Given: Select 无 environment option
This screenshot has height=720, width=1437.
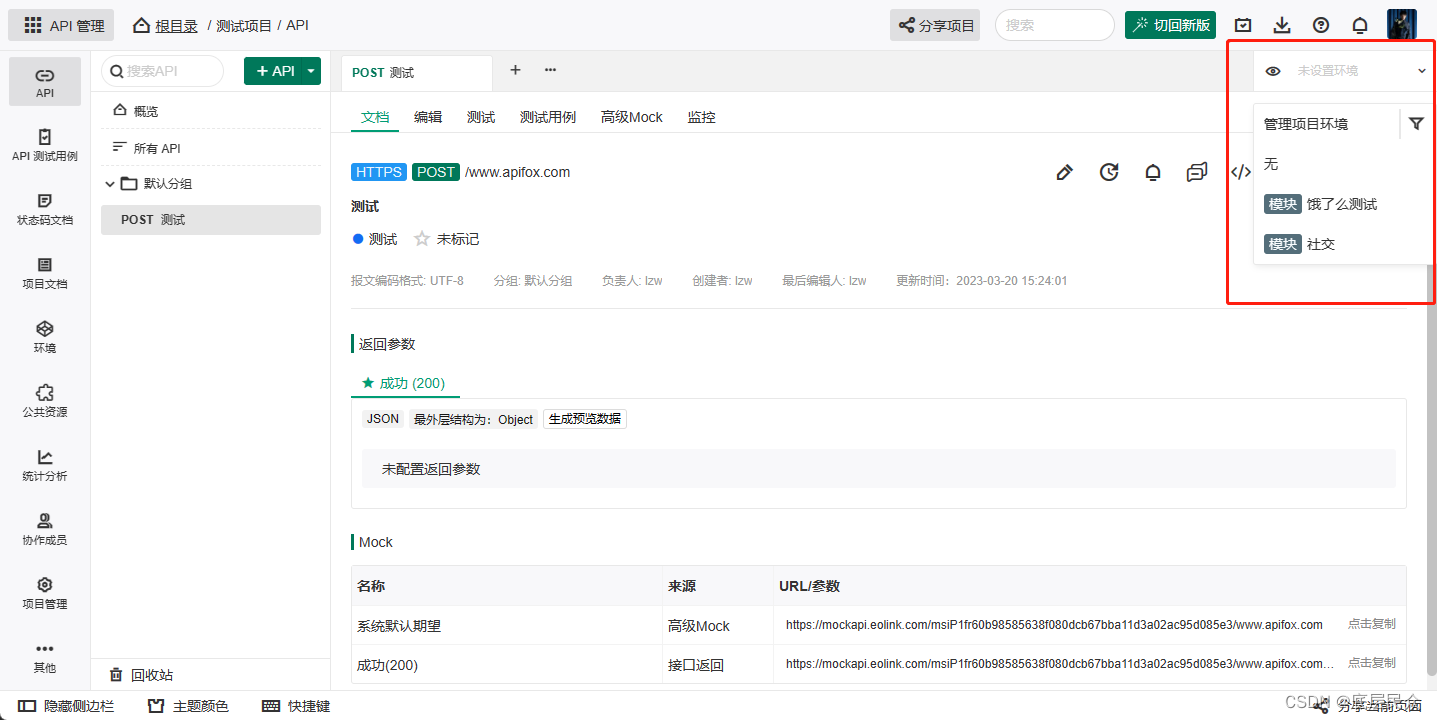Looking at the screenshot, I should [x=1345, y=164].
